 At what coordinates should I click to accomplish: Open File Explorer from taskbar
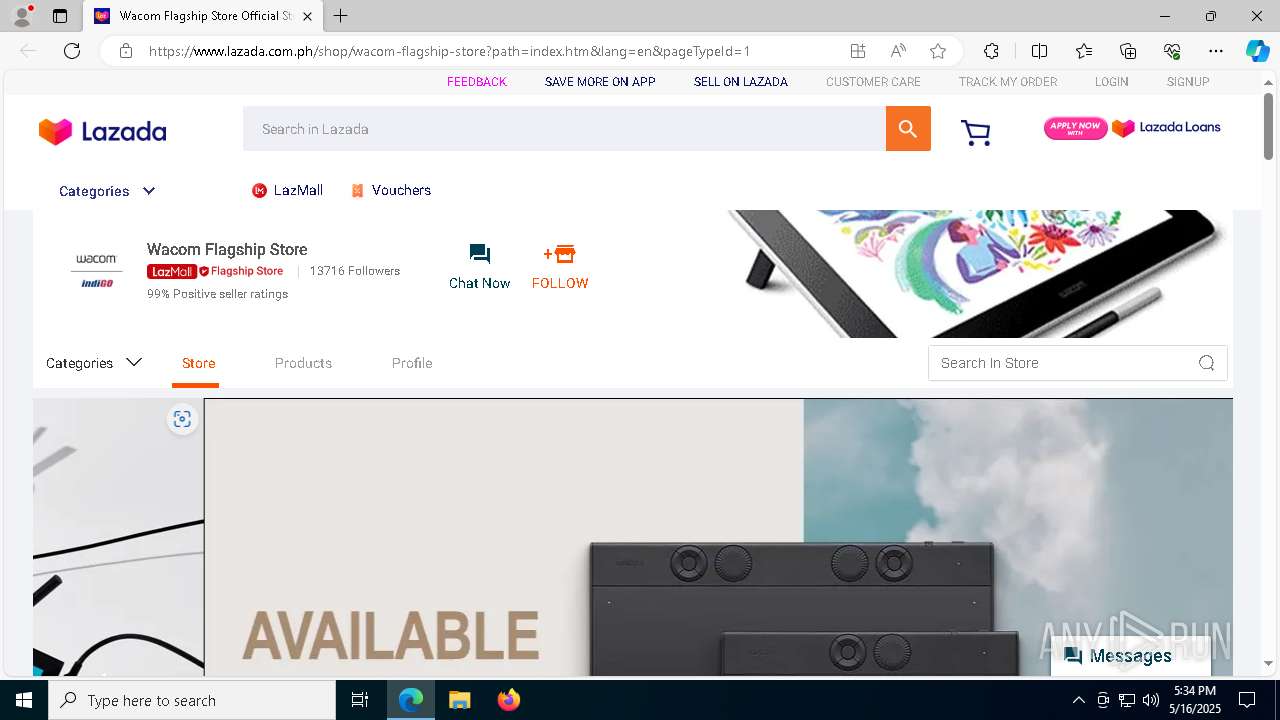[459, 700]
